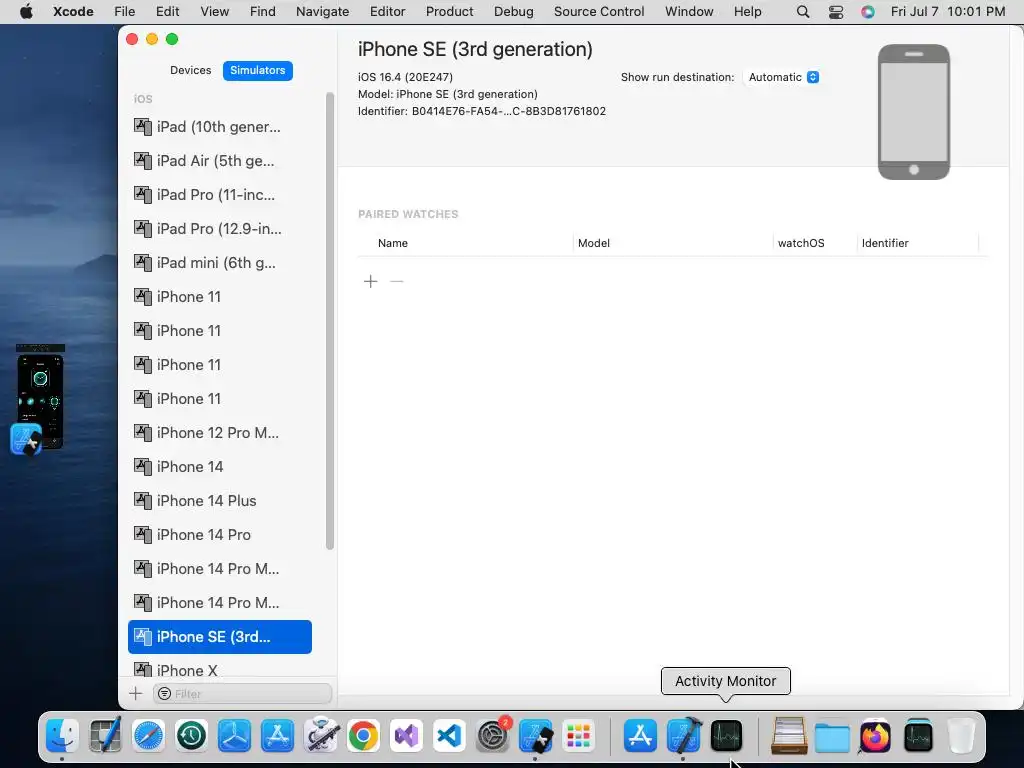Activate Siri from the menu bar
1024x768 pixels.
click(x=868, y=12)
